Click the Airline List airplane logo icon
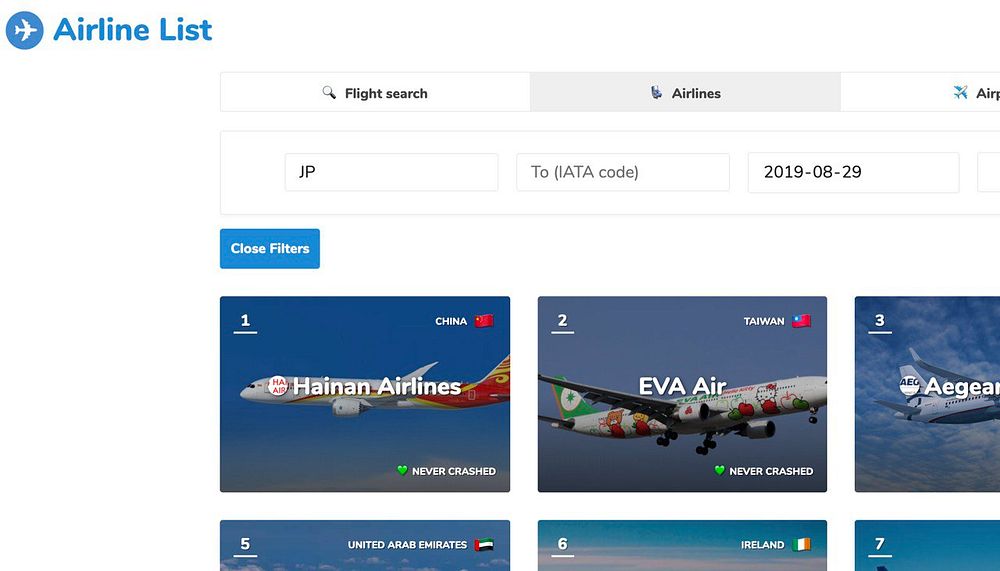 tap(25, 30)
